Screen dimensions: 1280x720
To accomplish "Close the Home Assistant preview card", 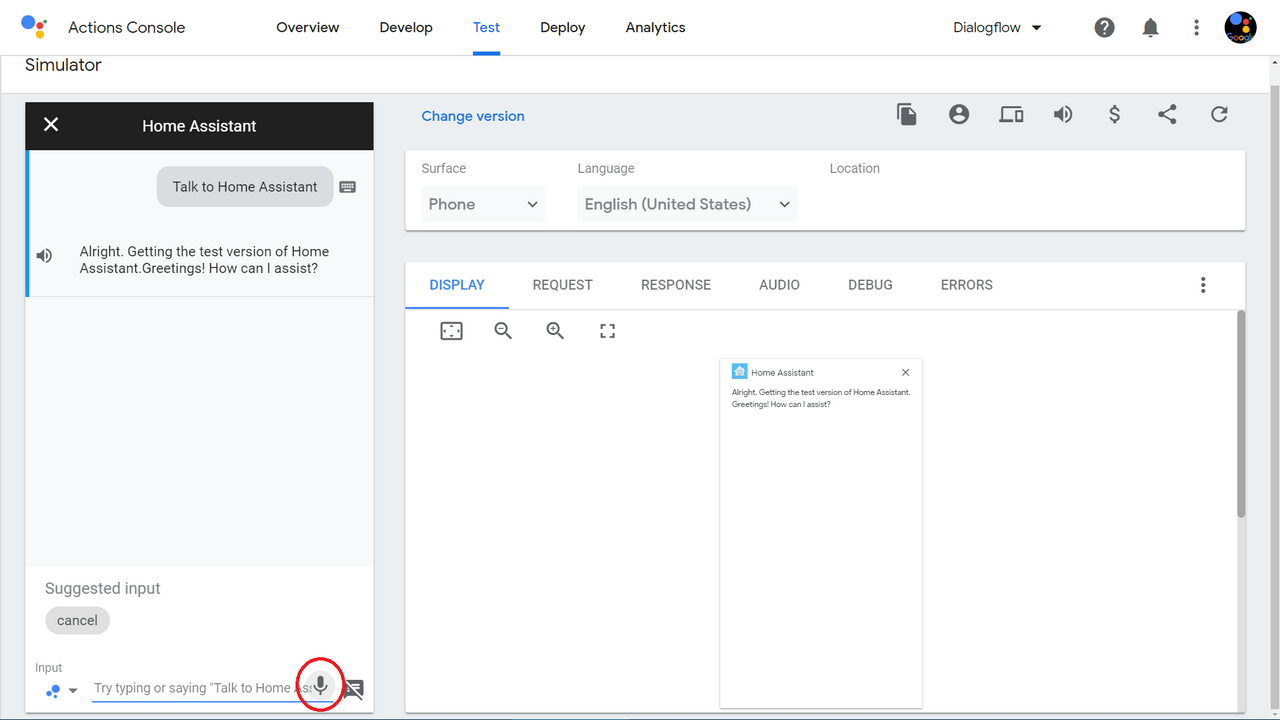I will 906,372.
